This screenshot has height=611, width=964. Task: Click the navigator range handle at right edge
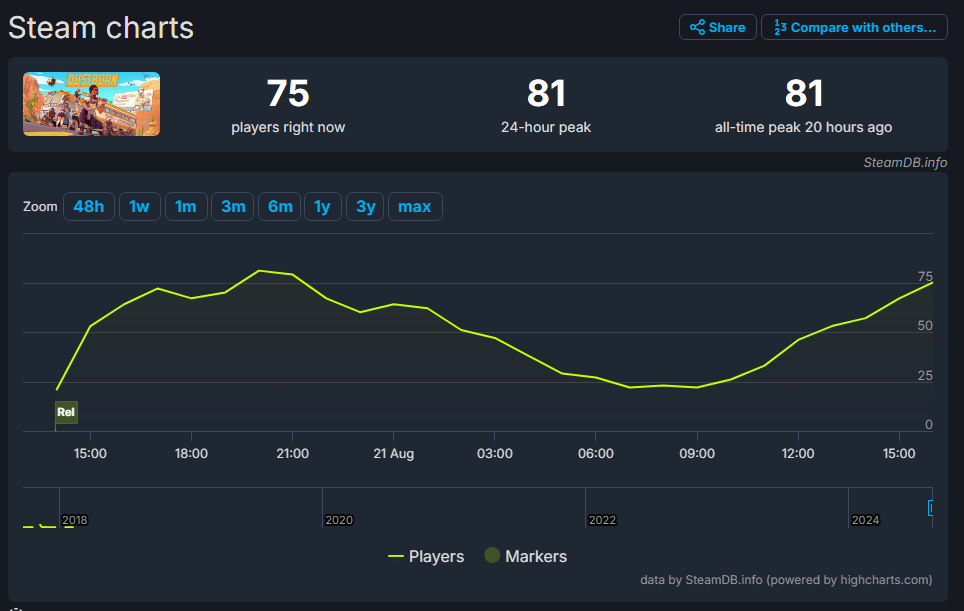pos(931,508)
